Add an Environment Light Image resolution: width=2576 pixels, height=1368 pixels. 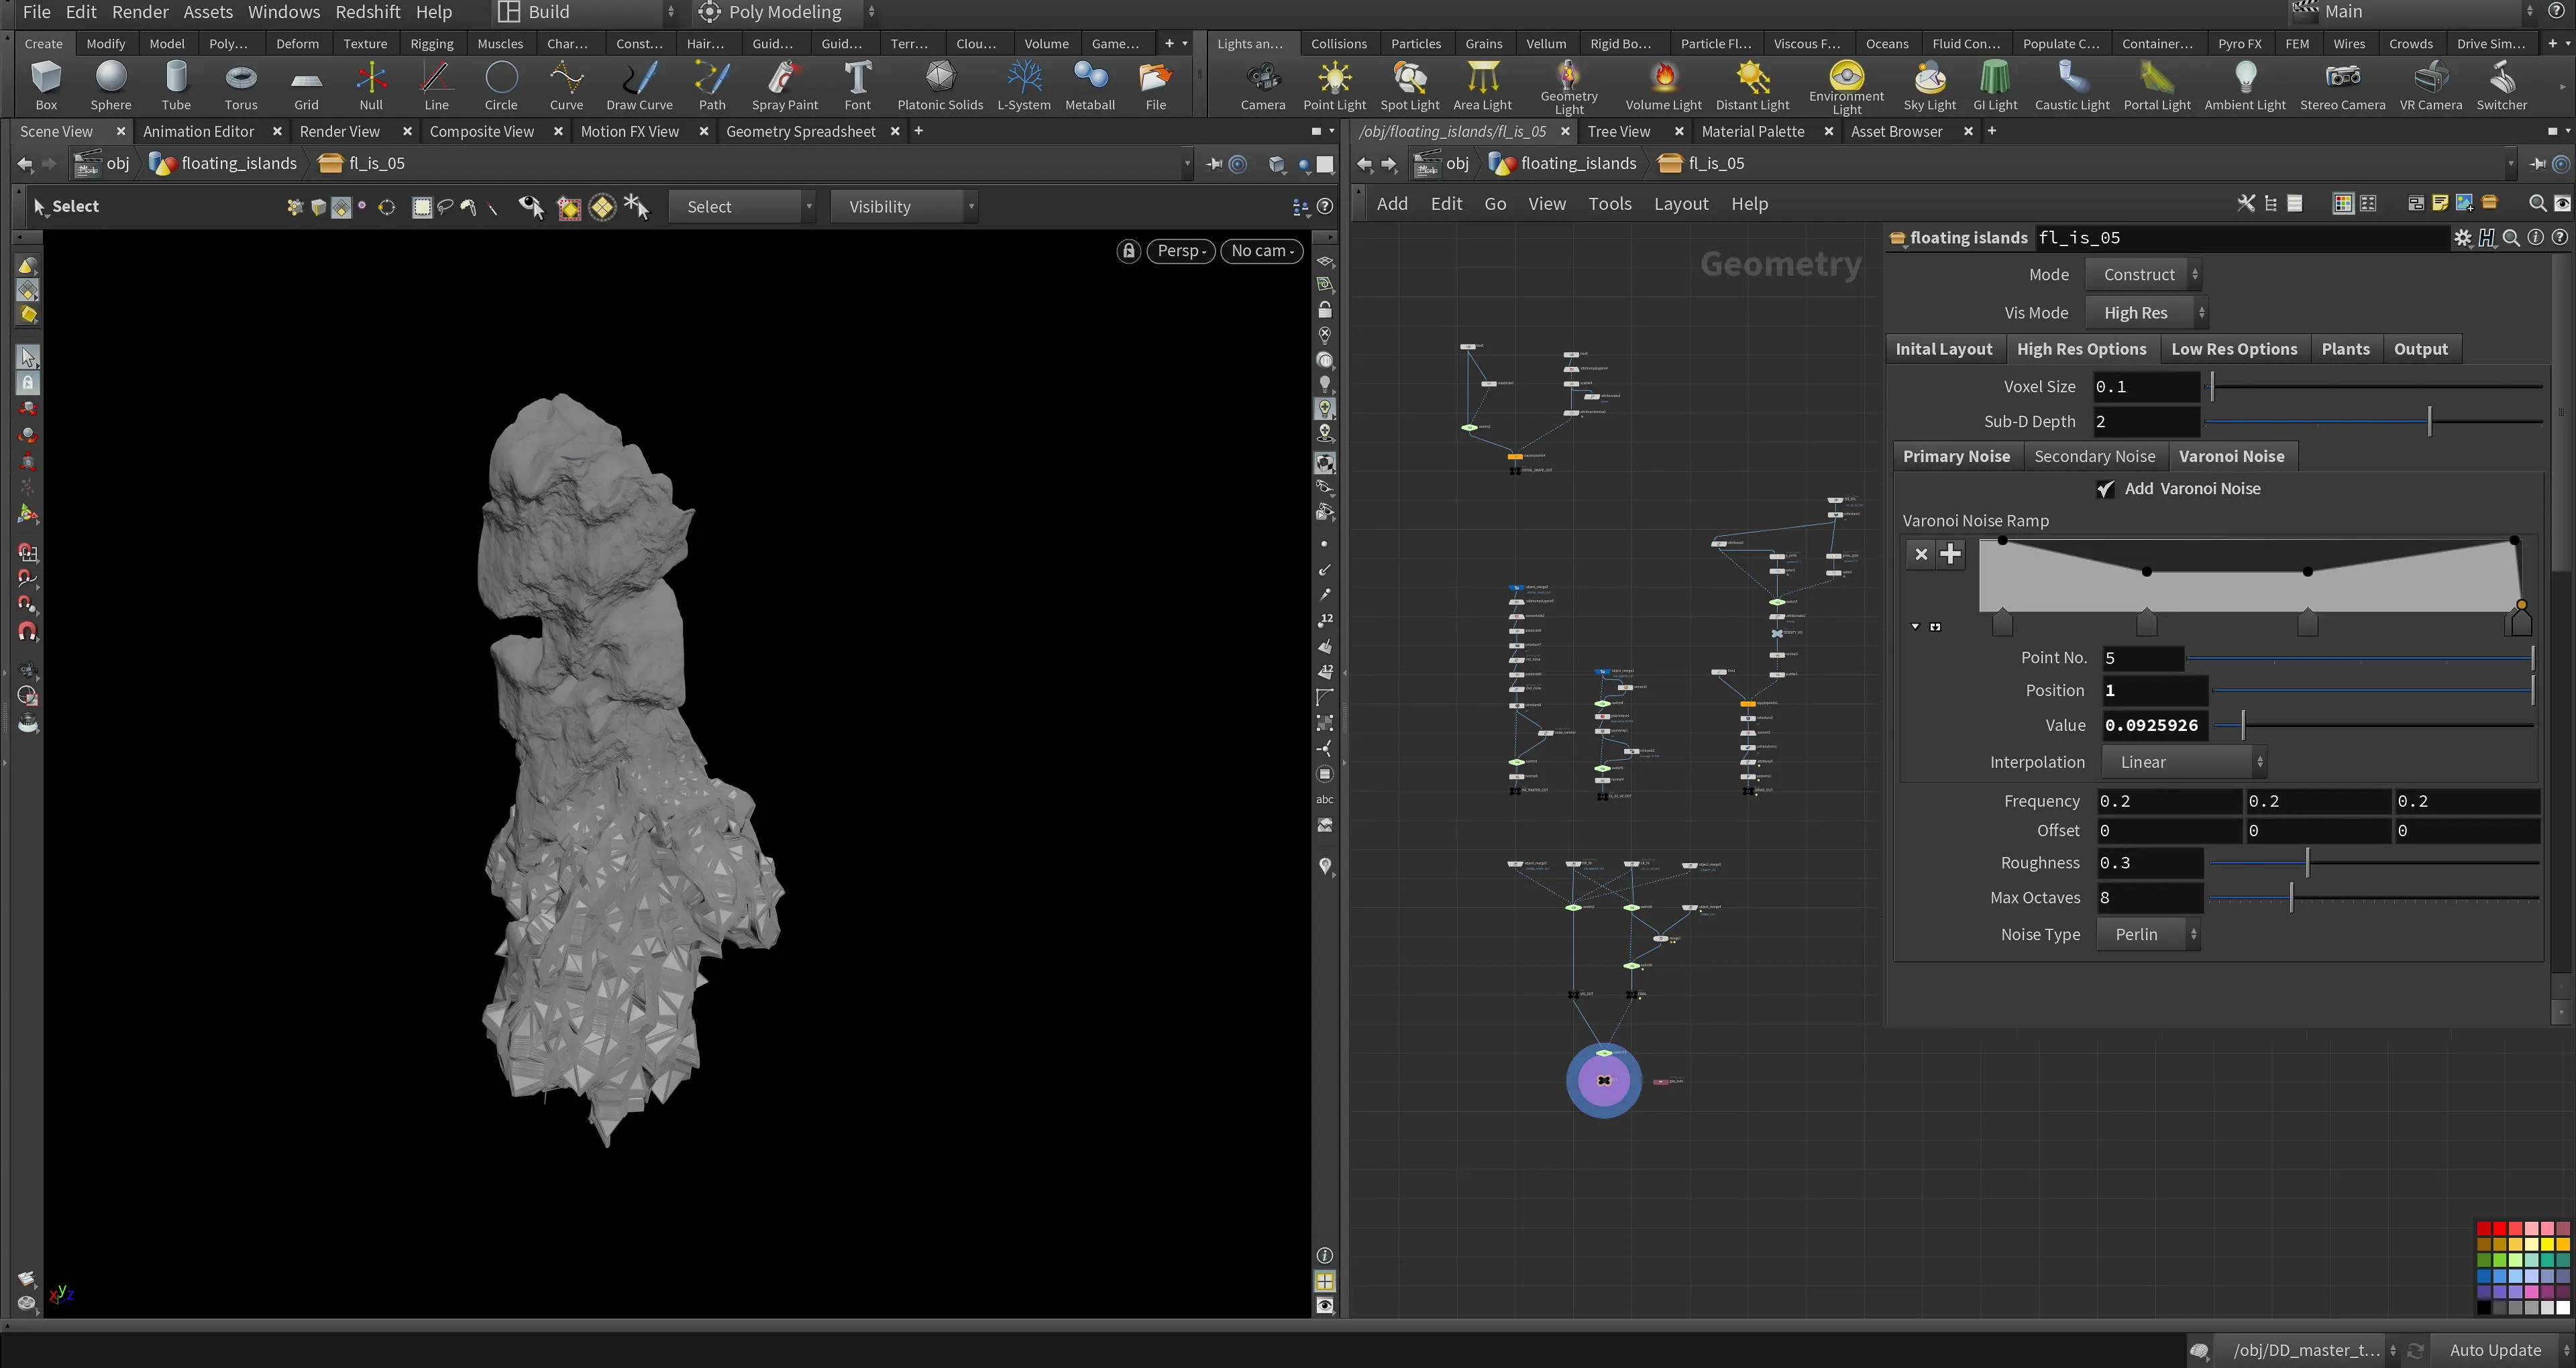coord(1846,87)
